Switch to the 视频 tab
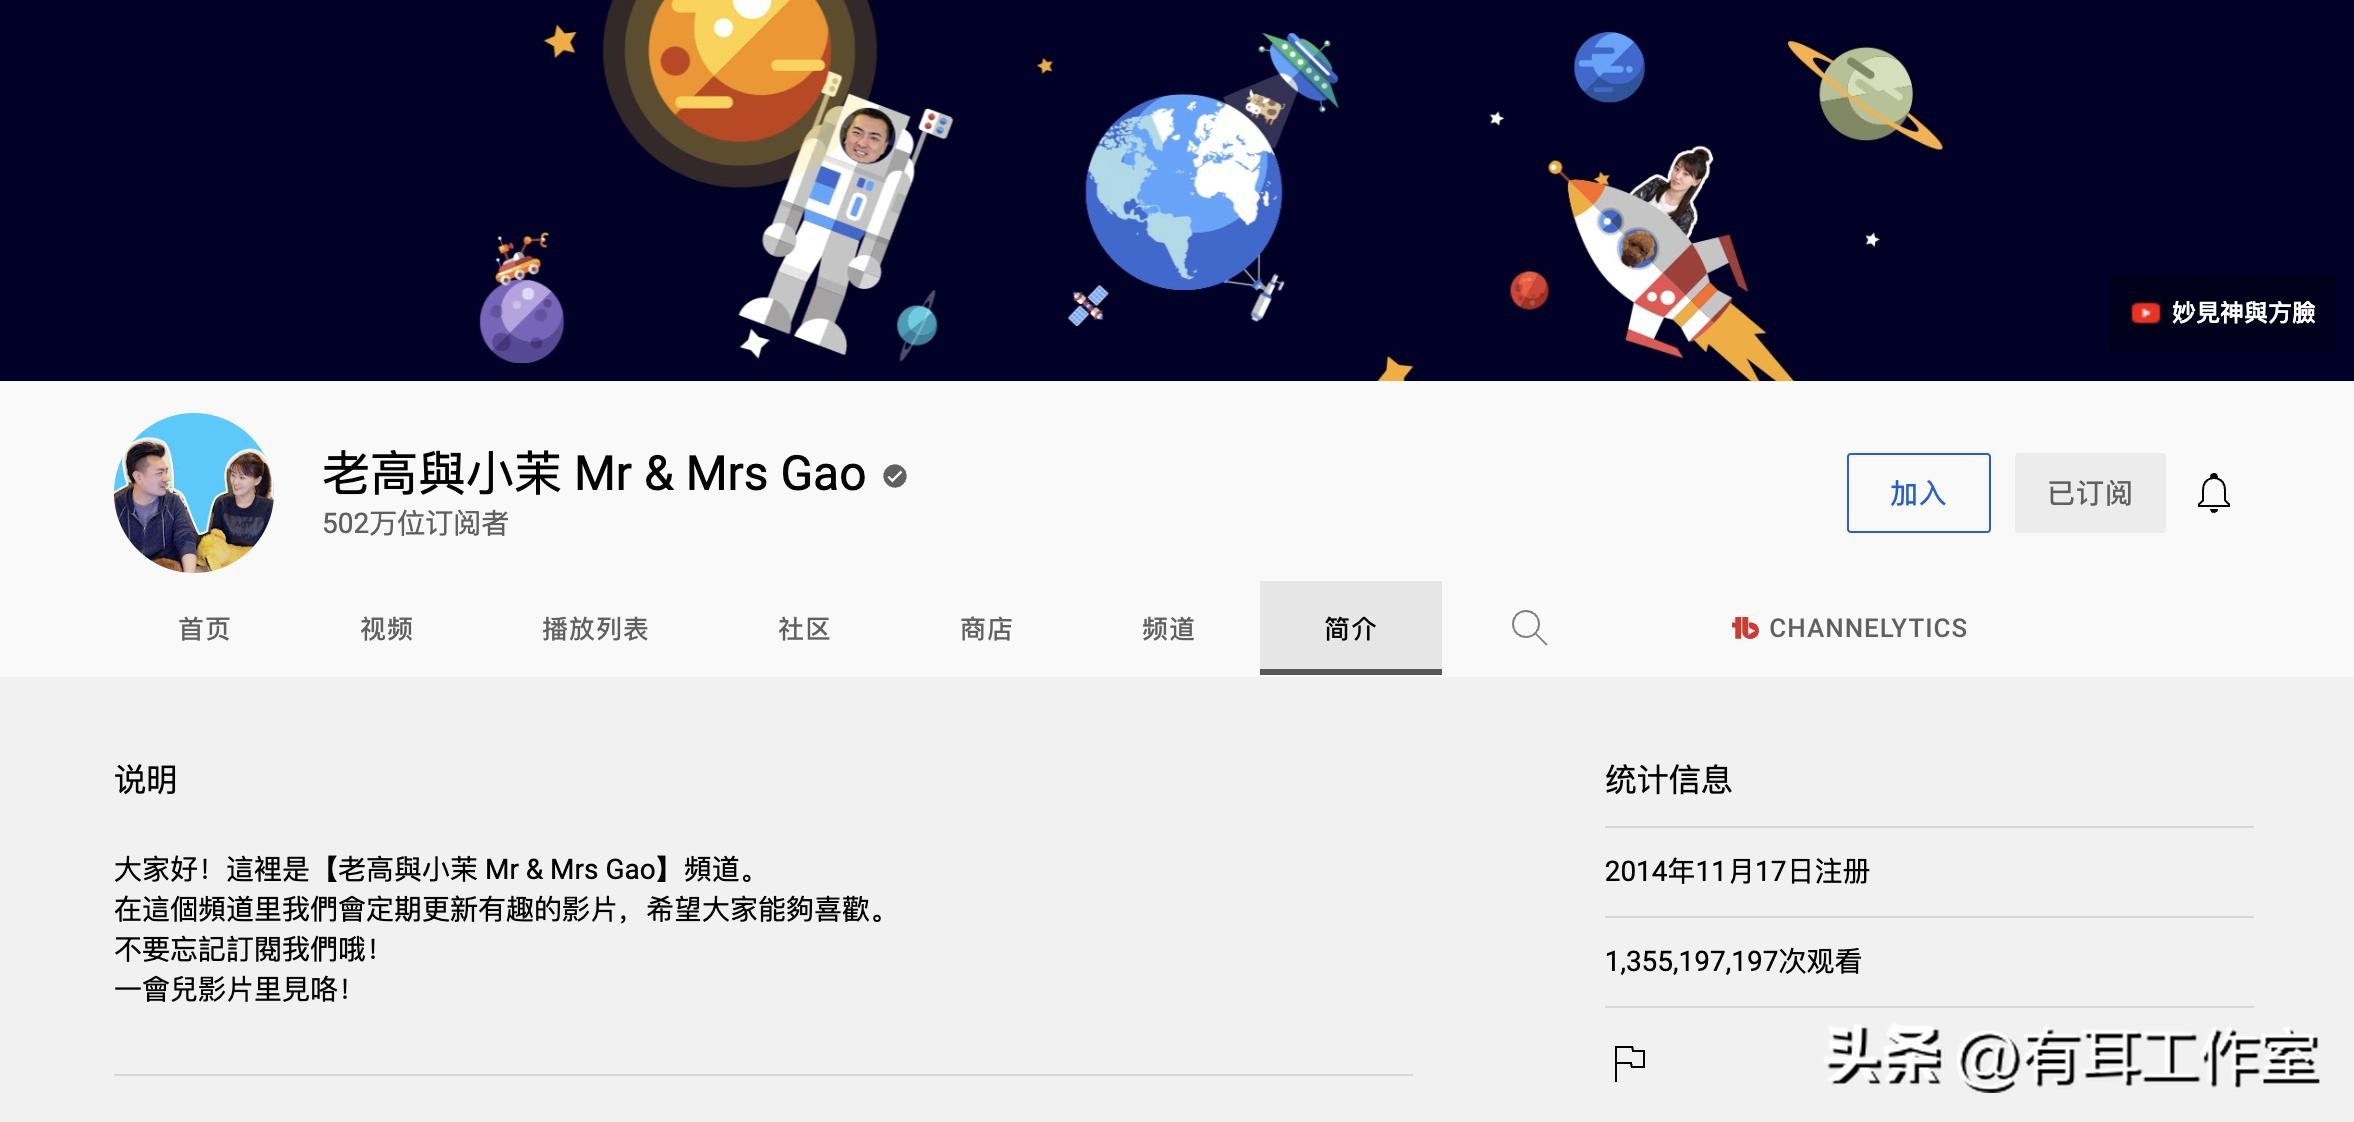Image resolution: width=2354 pixels, height=1122 pixels. (386, 628)
